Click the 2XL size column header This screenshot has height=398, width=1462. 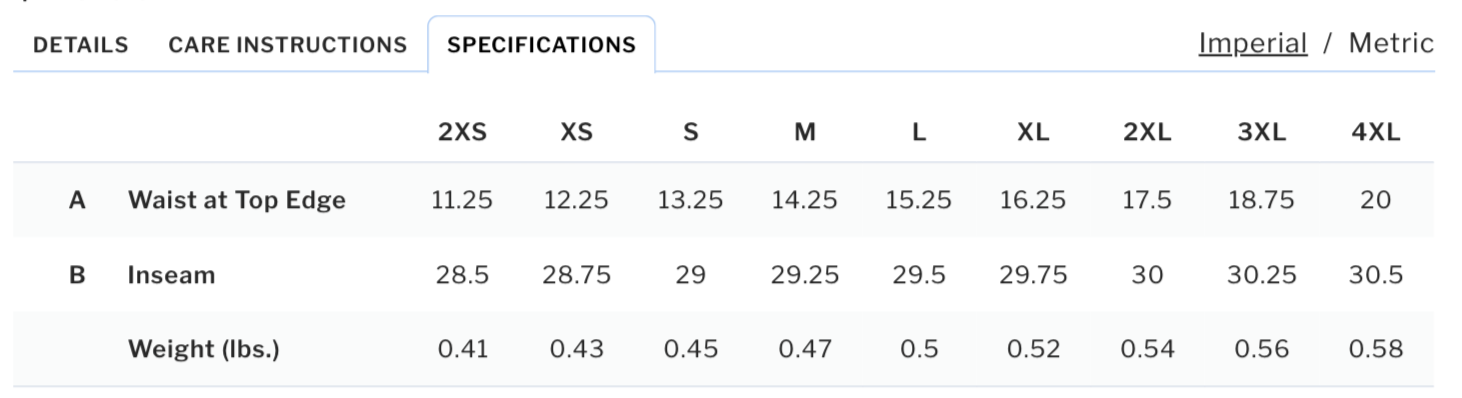(x=1147, y=132)
